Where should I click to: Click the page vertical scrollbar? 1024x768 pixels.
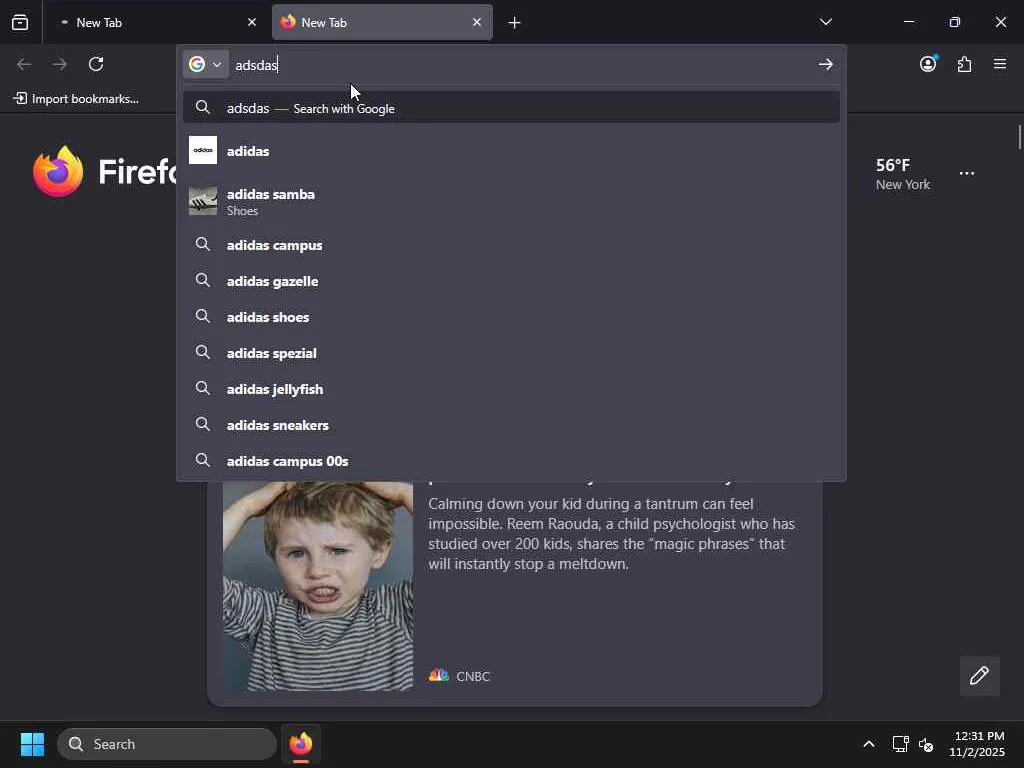coord(1019,137)
